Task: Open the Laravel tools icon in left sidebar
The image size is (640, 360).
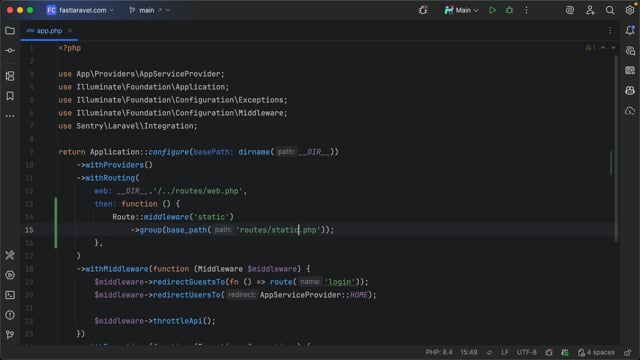Action: click(10, 255)
